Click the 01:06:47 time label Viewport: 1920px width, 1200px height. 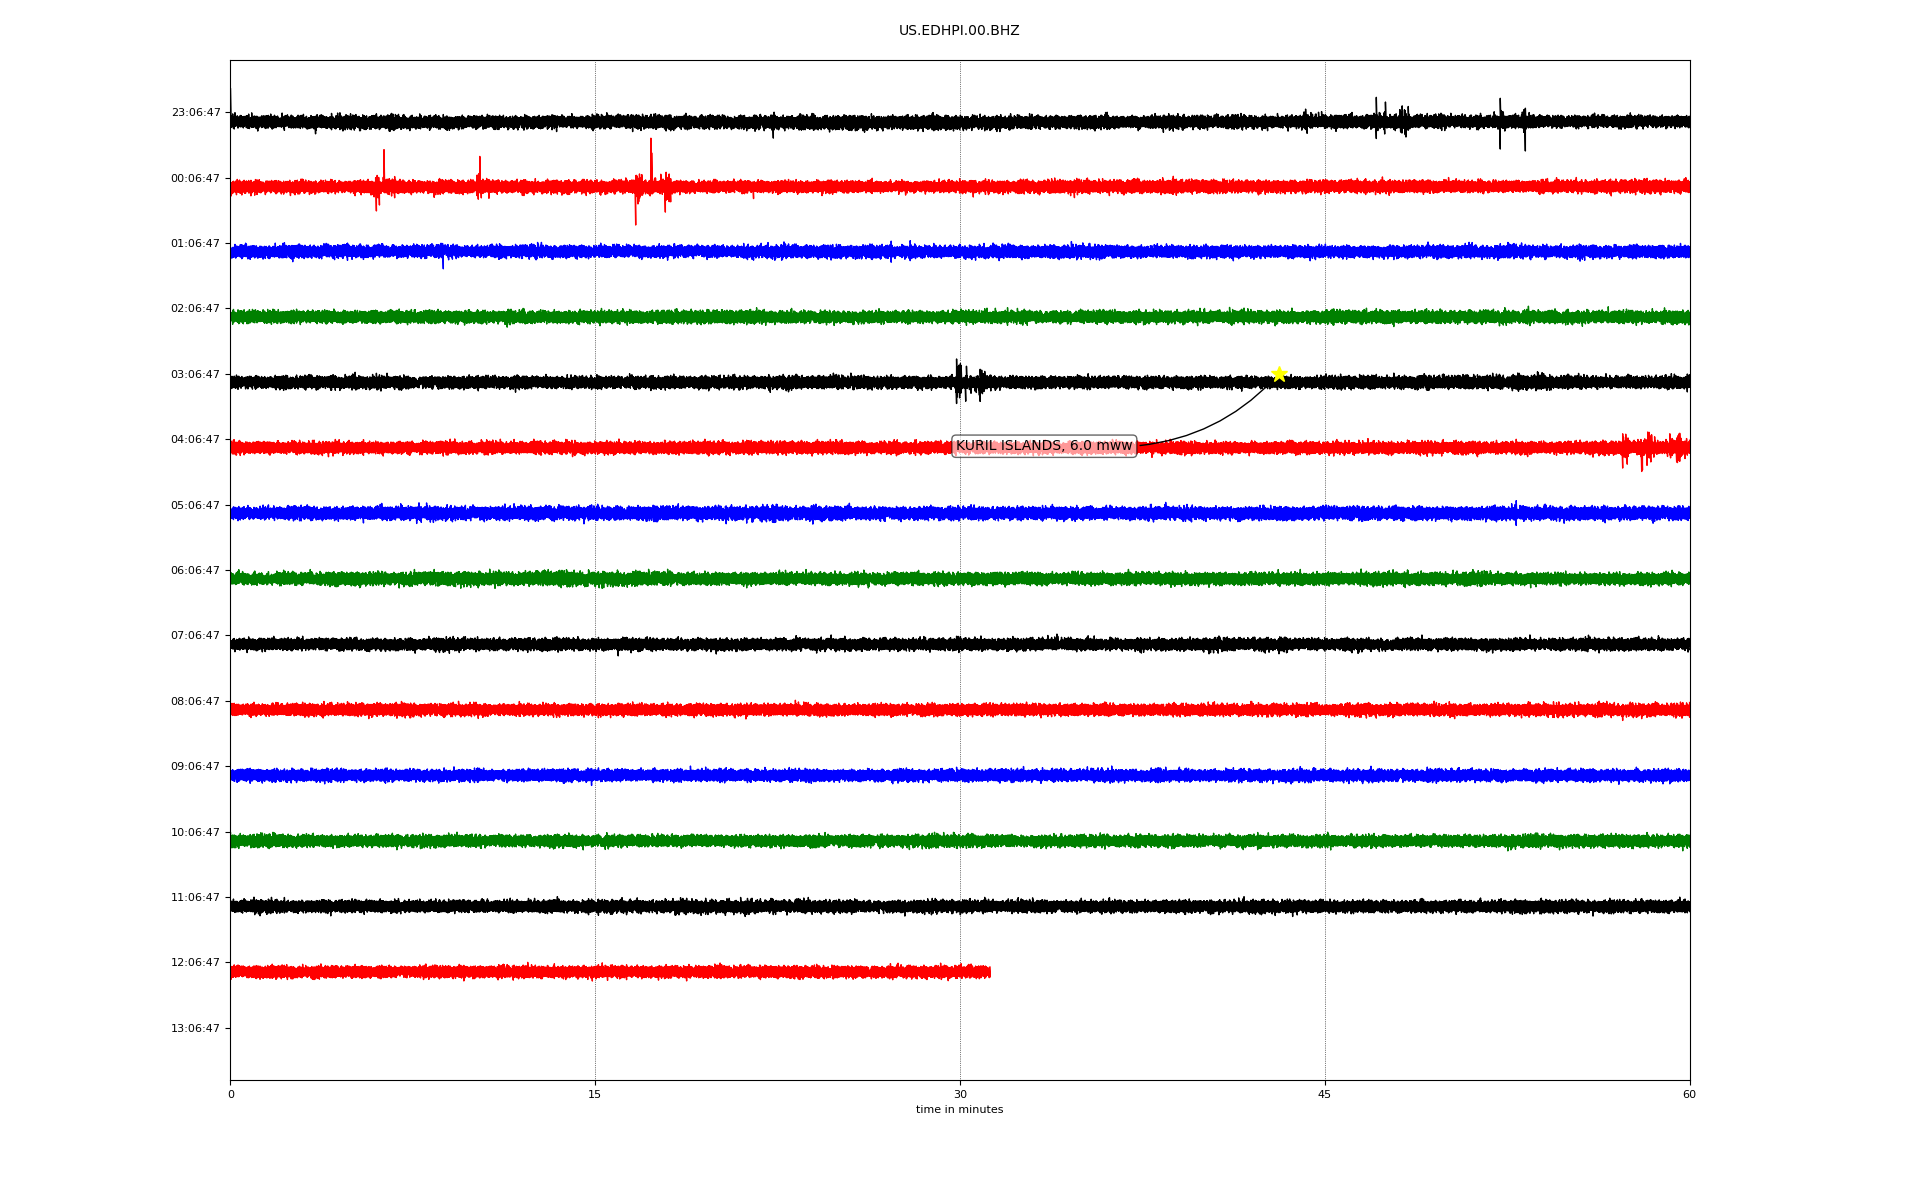coord(196,244)
